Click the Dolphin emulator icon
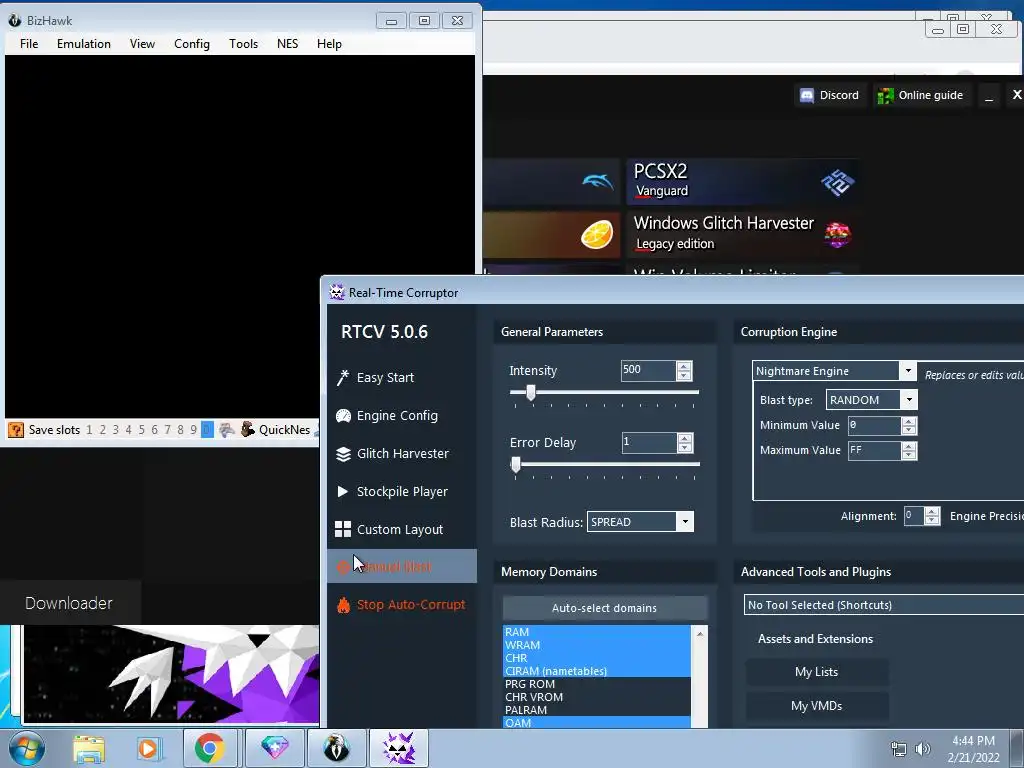The width and height of the screenshot is (1024, 768). [x=597, y=181]
